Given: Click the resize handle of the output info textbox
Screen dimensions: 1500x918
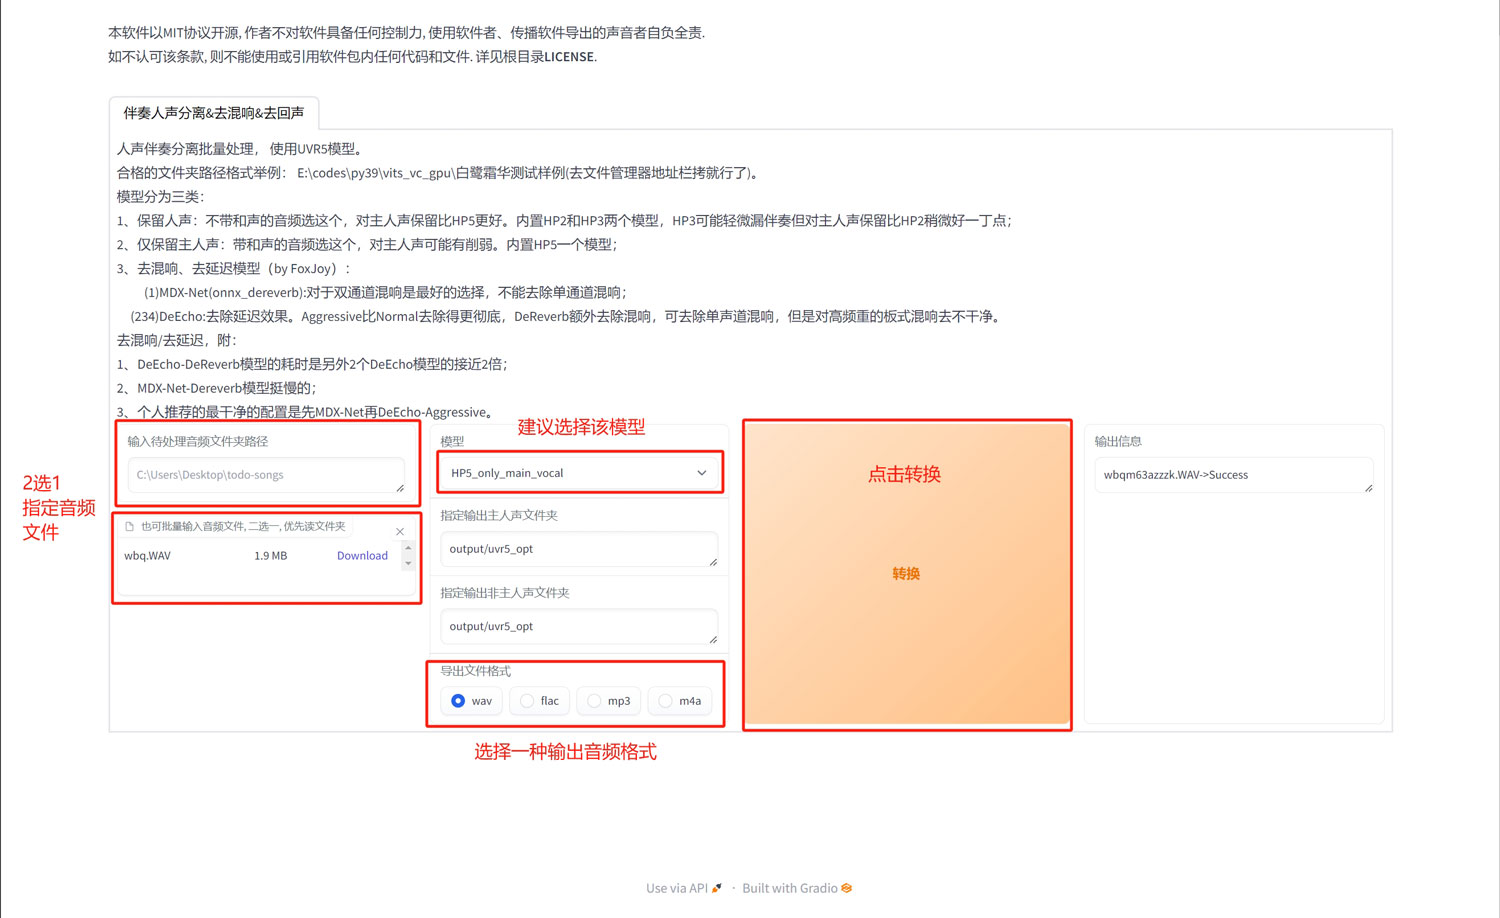Looking at the screenshot, I should [1369, 488].
